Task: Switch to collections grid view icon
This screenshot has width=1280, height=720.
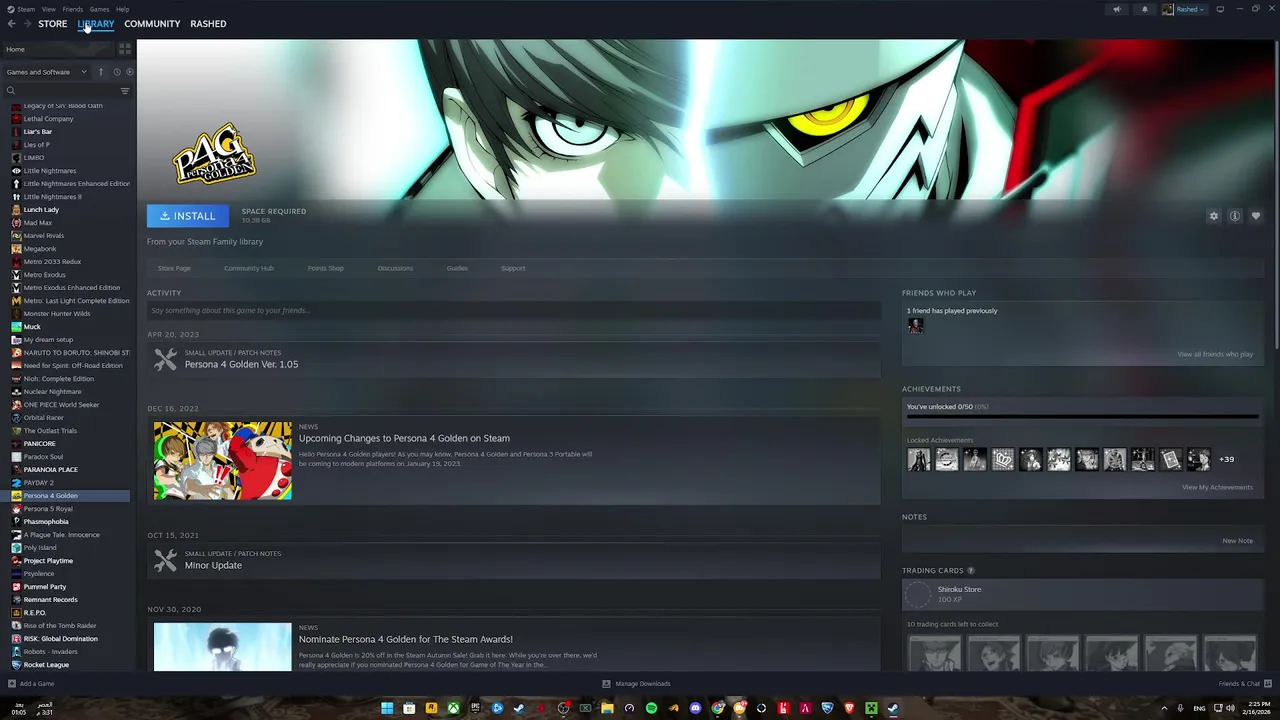Action: coord(125,48)
